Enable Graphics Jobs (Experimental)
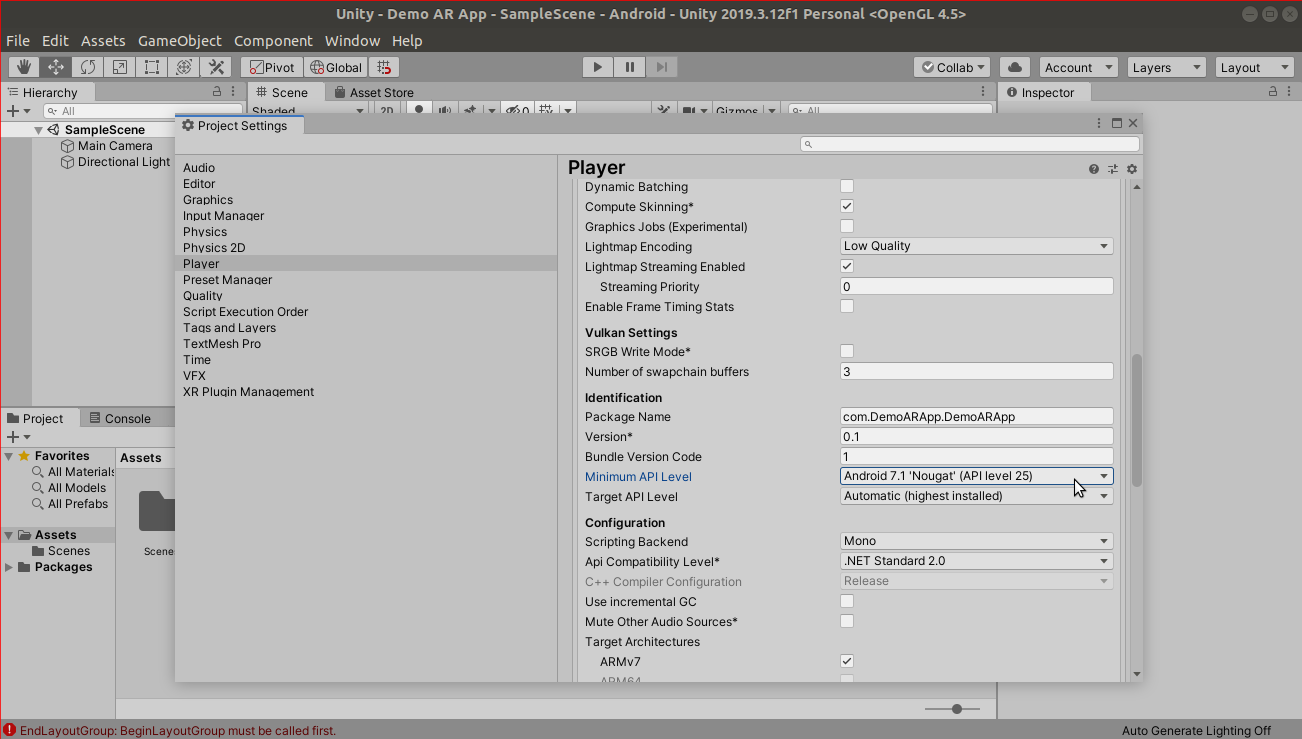 pos(847,226)
